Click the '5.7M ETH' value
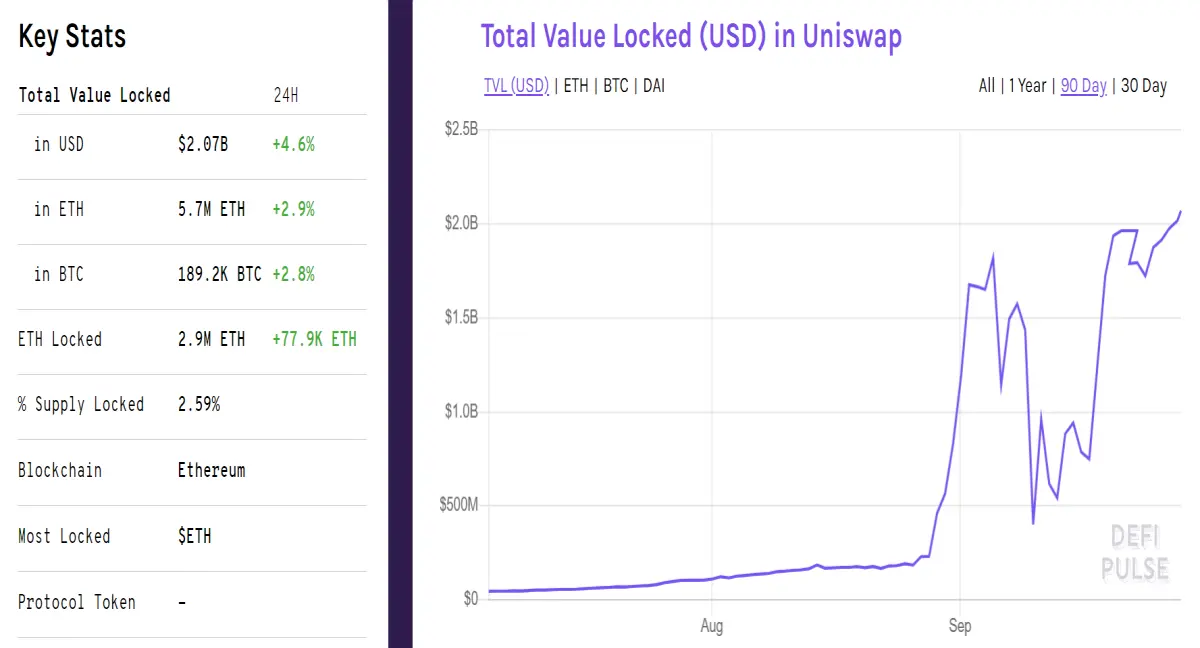 point(211,209)
